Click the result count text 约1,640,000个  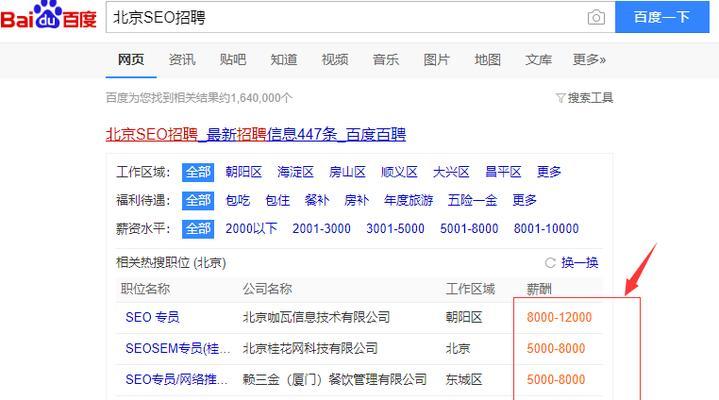point(255,98)
